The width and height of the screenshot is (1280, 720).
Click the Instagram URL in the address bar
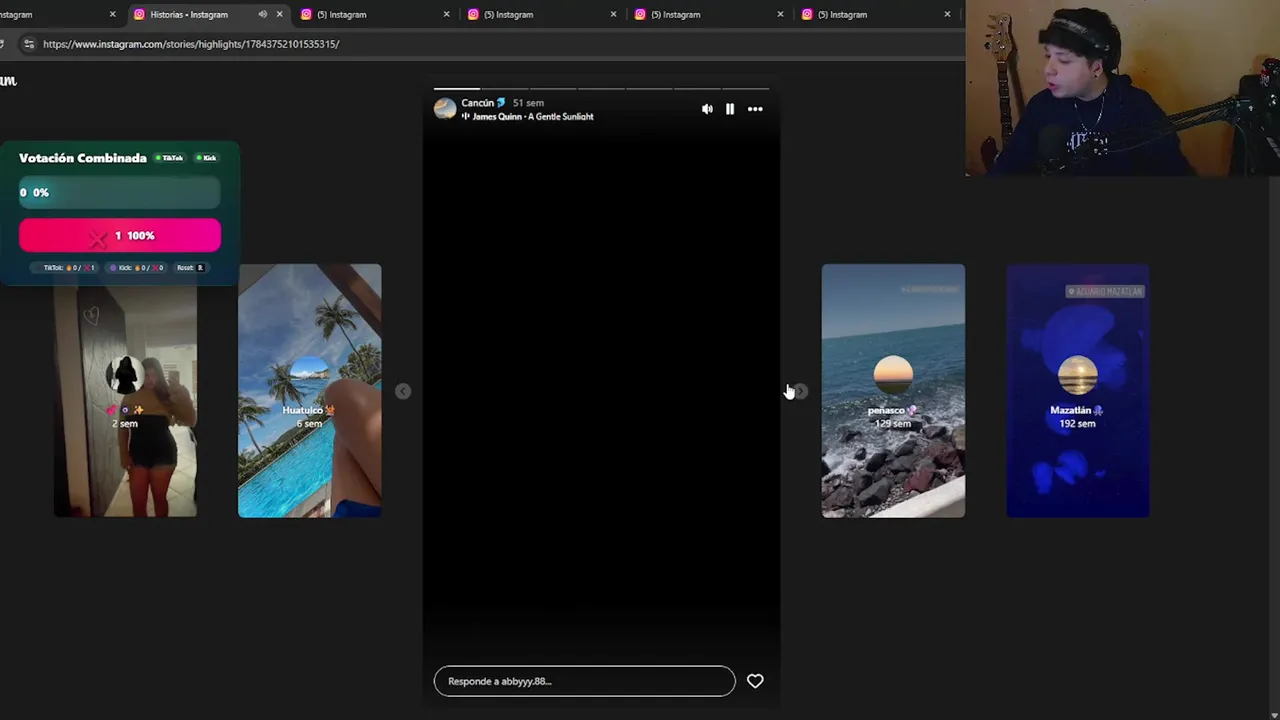coord(191,44)
